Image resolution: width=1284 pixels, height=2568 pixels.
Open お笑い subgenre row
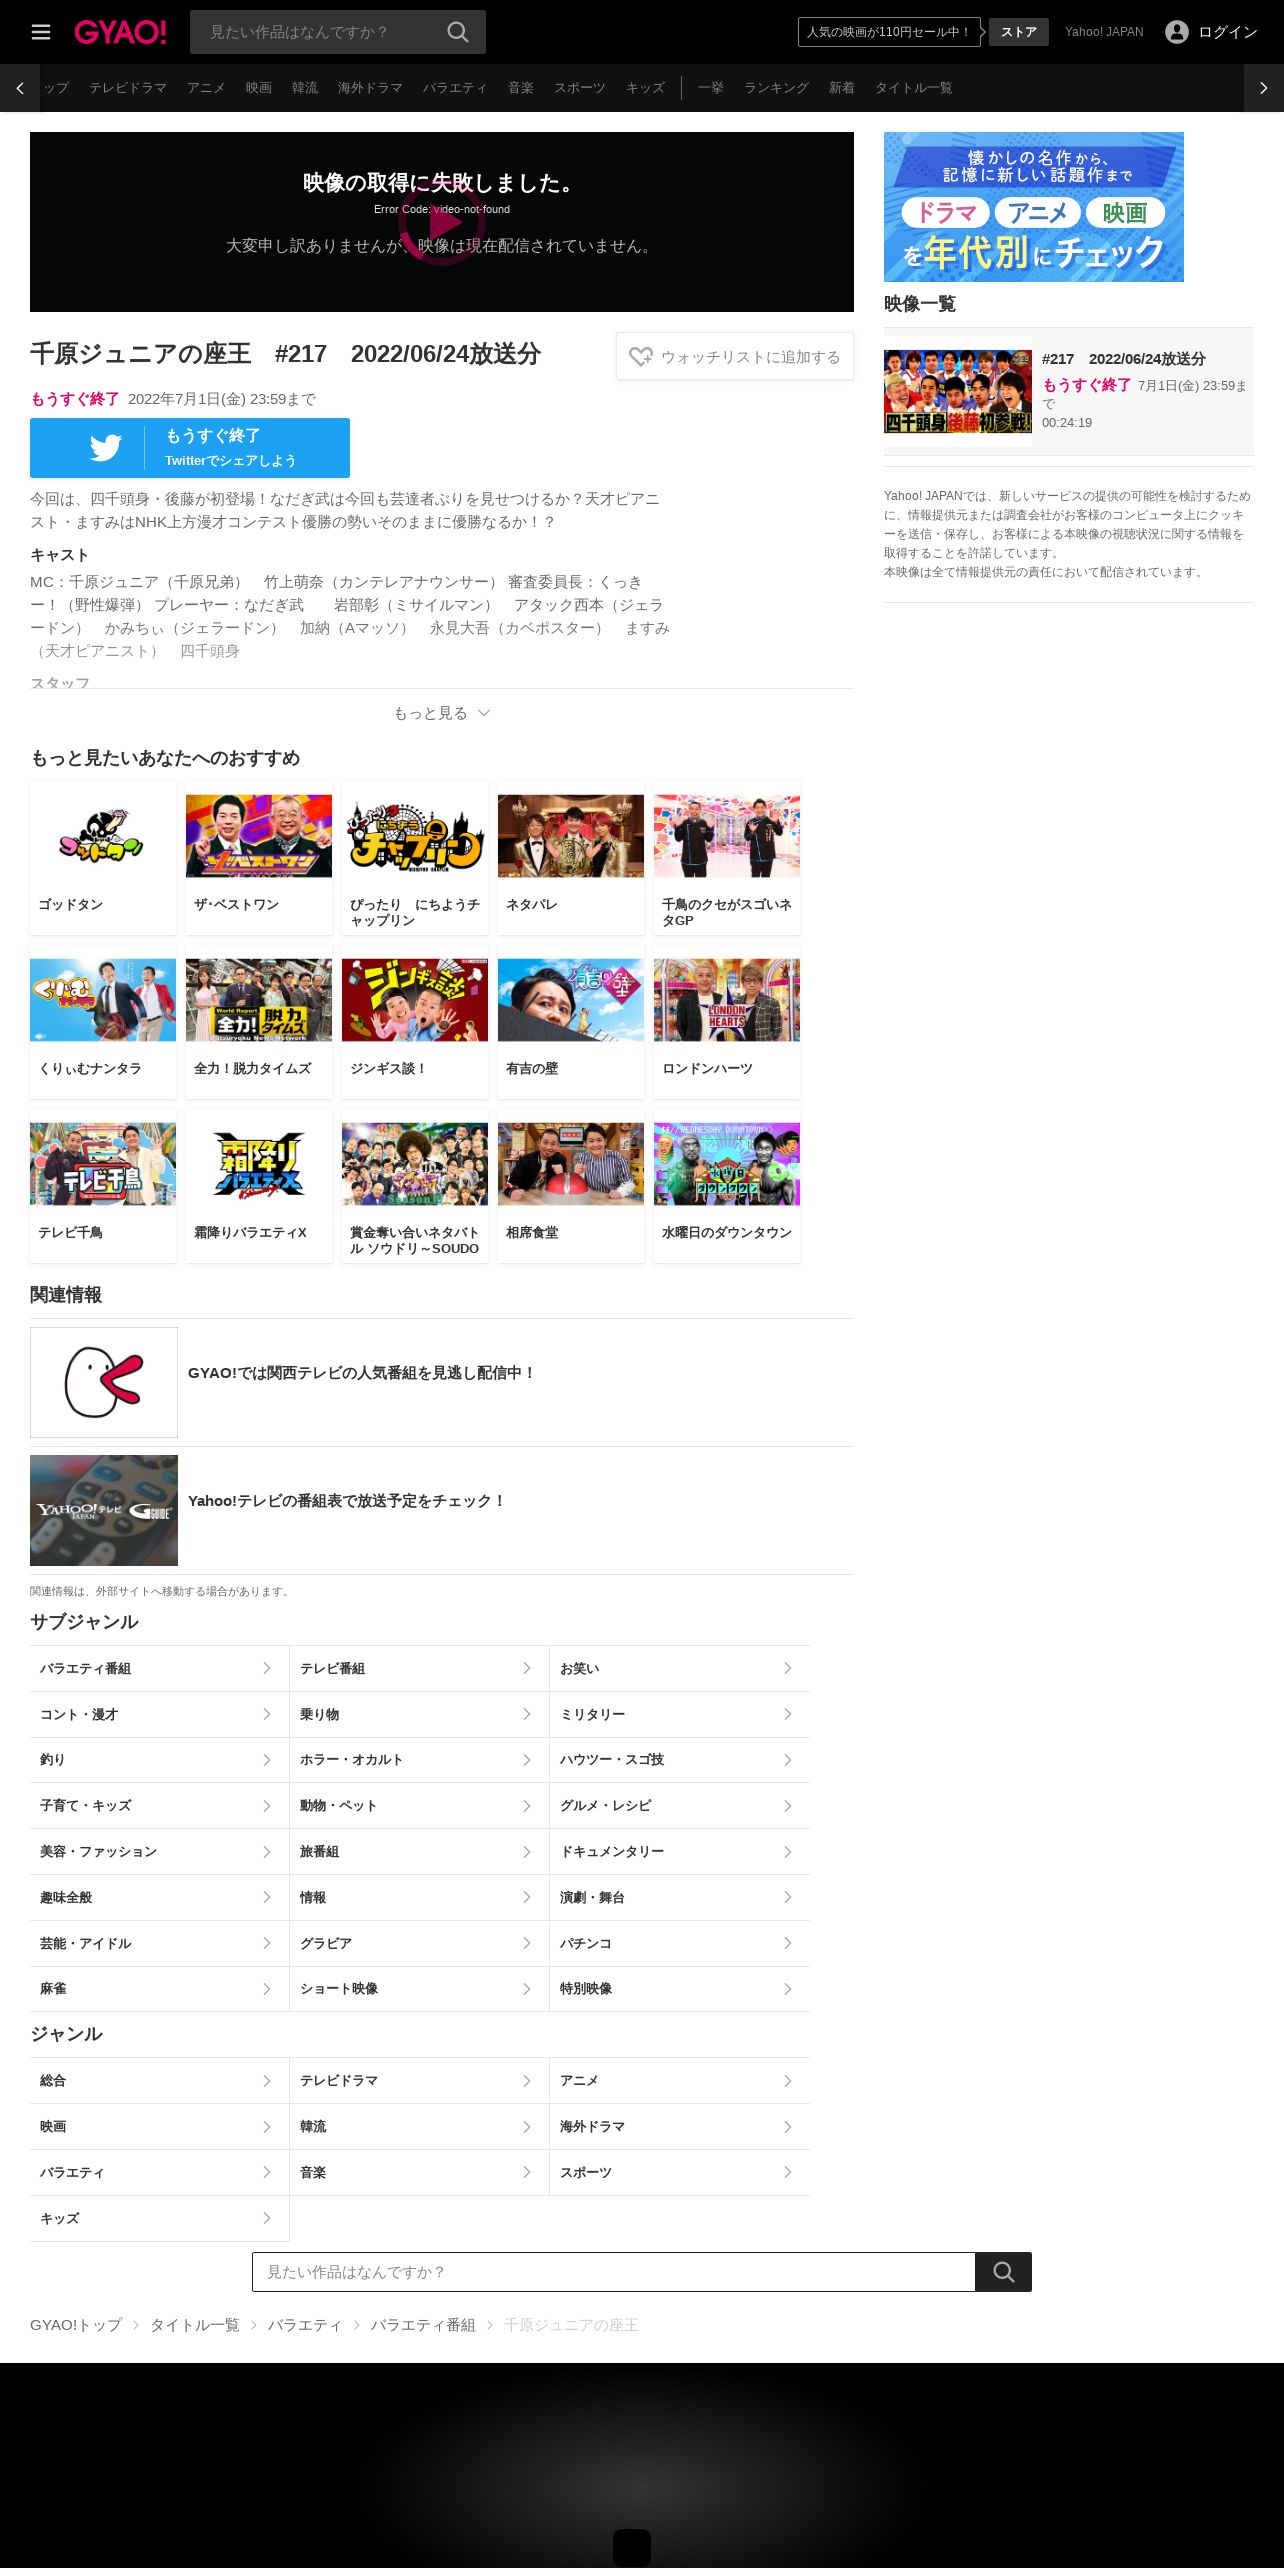click(x=680, y=1668)
